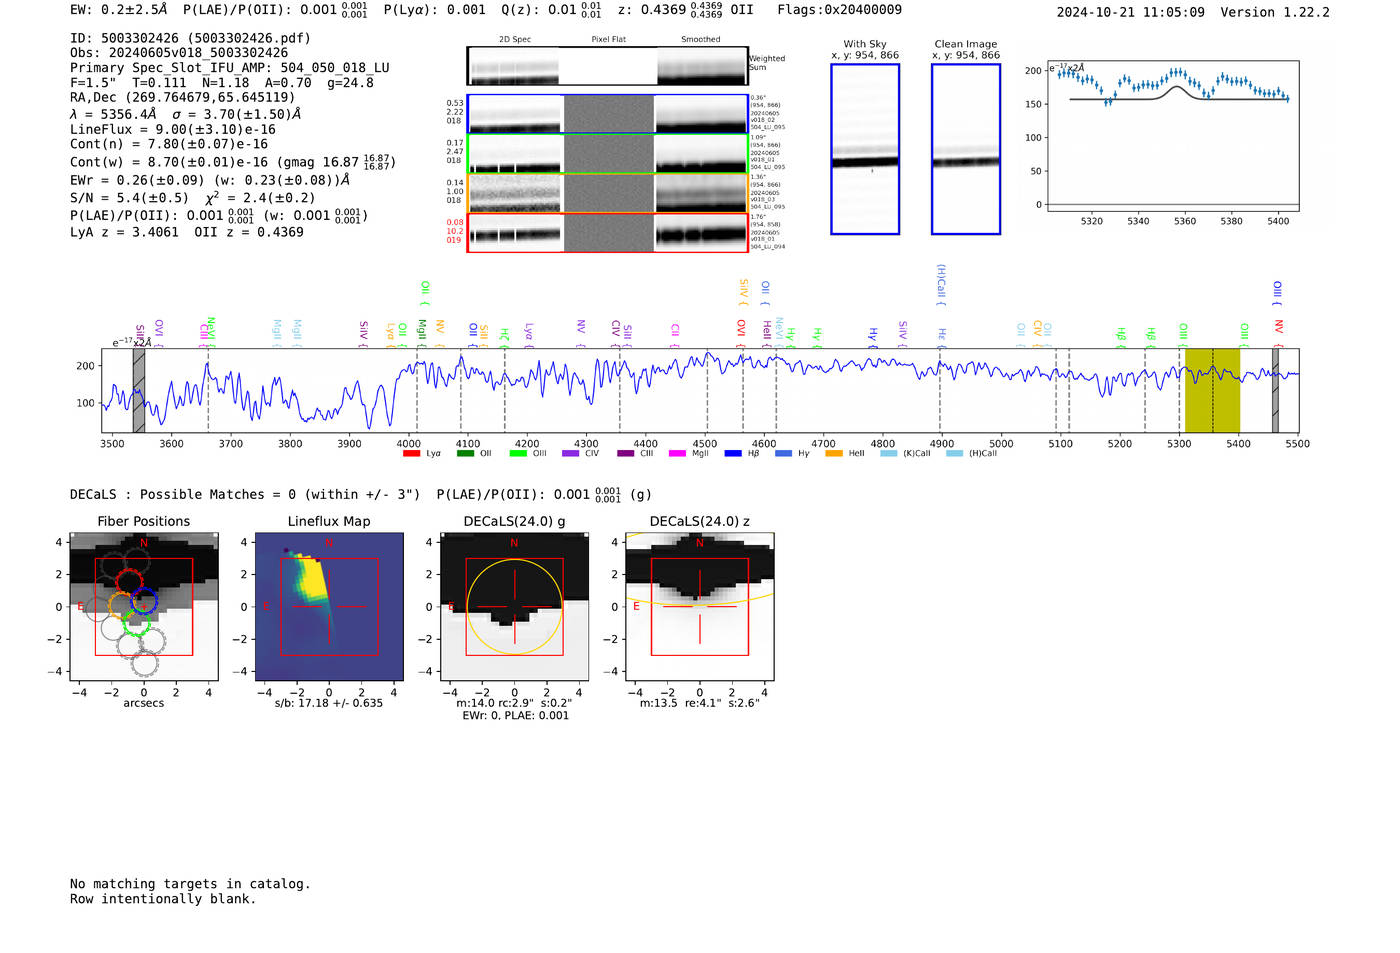Viewport: 1400px width, 953px height.
Task: Click the Obs: 20240605v018_5003302426 line
Action: (x=179, y=53)
